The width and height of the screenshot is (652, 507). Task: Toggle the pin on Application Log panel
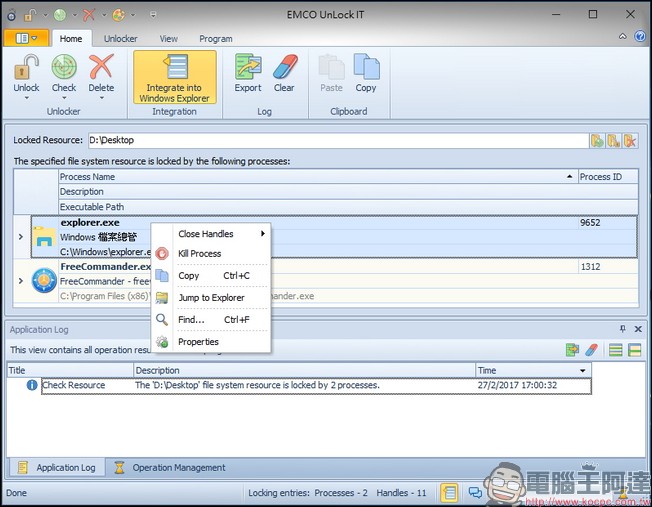click(x=623, y=329)
